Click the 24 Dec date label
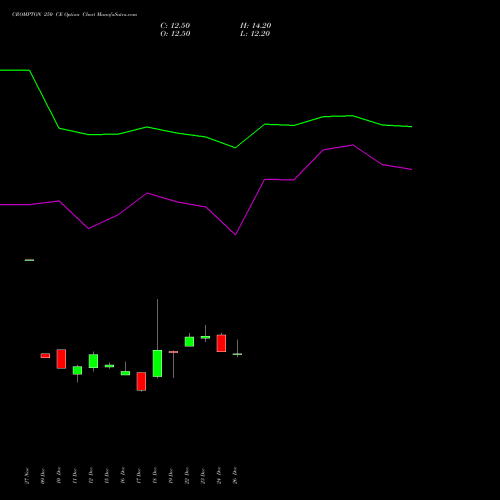Viewport: 500px width, 500px height. pos(219,476)
